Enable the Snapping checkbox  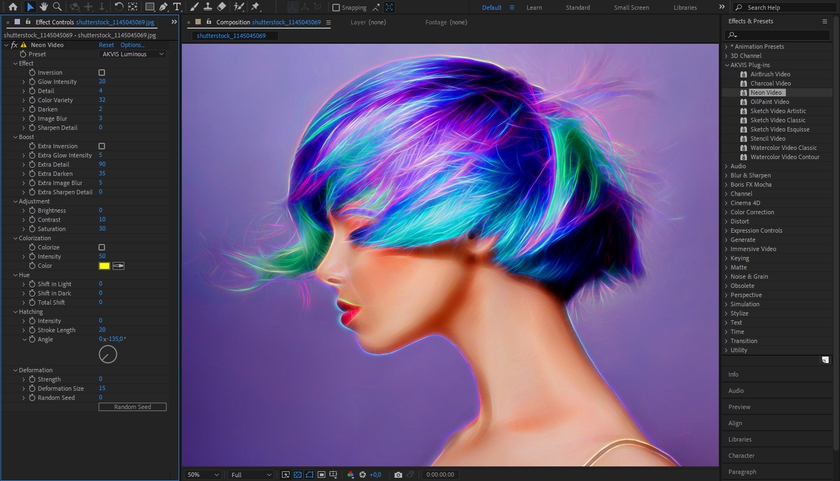[336, 7]
